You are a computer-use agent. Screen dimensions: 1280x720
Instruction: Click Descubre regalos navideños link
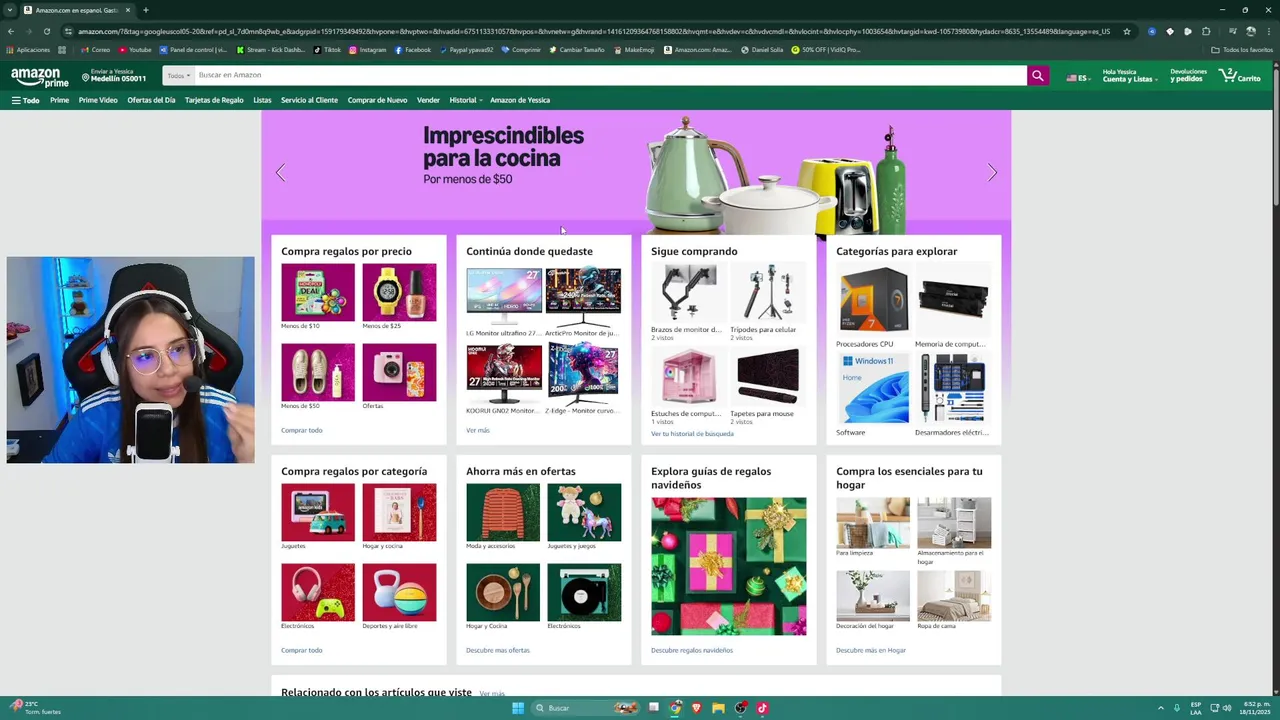click(x=692, y=650)
